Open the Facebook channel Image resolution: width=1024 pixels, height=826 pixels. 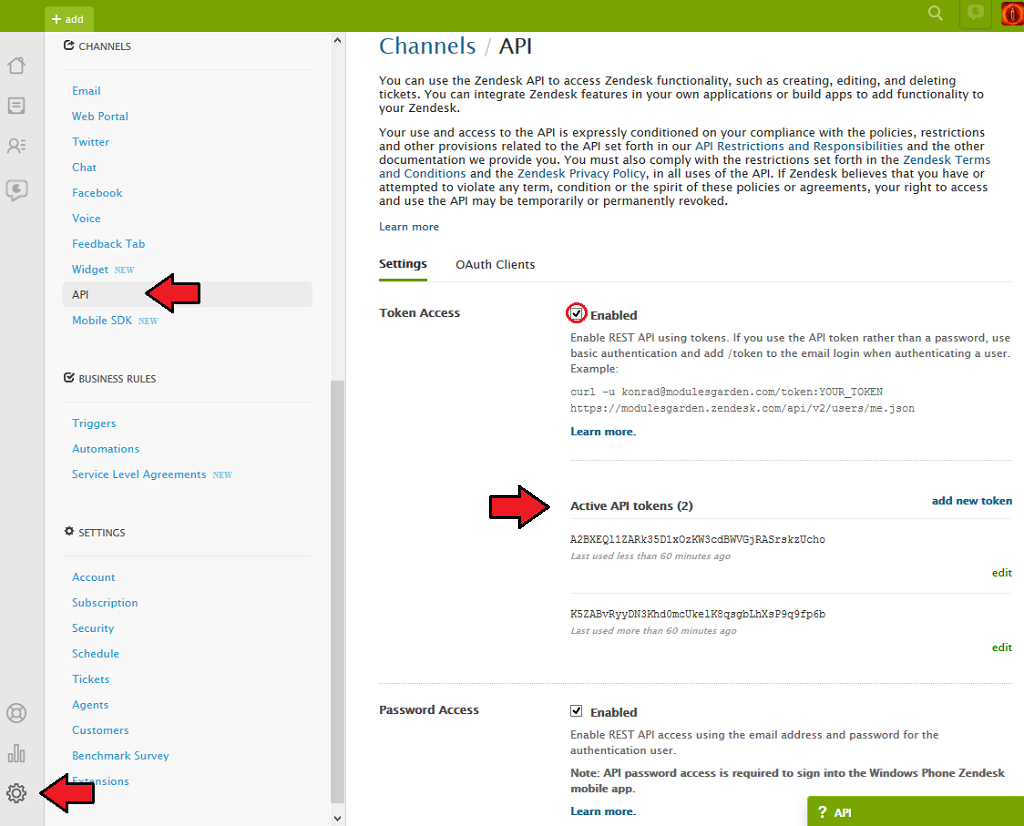97,193
